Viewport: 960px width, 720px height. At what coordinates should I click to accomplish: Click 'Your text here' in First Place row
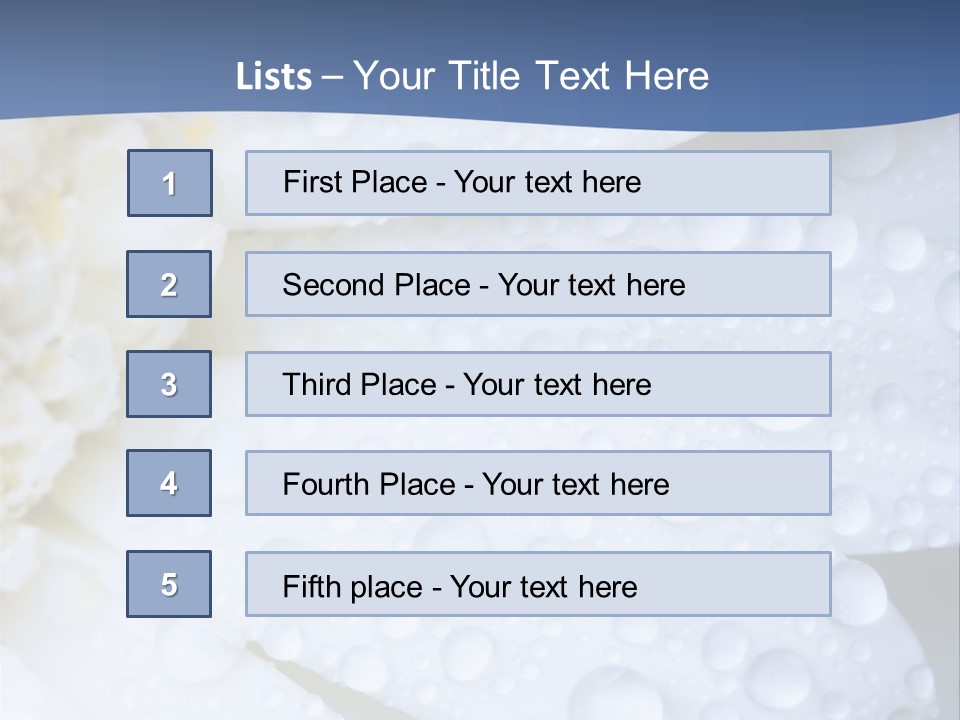pos(547,182)
